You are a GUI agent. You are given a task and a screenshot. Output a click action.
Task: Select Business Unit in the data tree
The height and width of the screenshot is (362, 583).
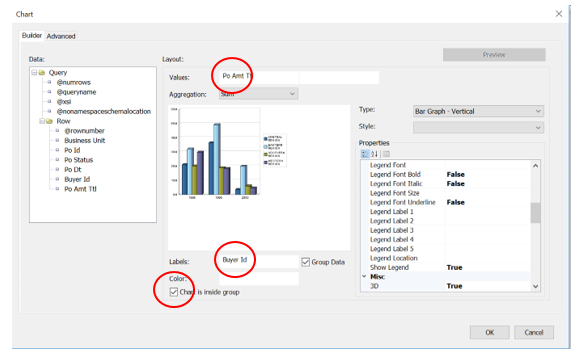pyautogui.click(x=85, y=140)
